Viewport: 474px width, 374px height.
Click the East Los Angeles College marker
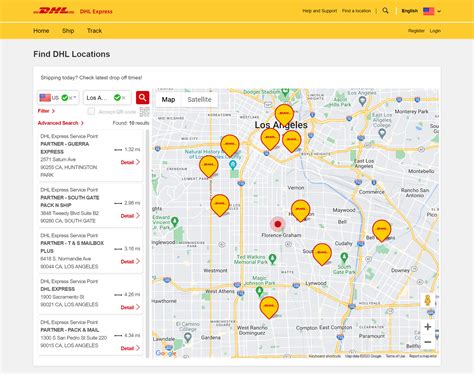(382, 134)
